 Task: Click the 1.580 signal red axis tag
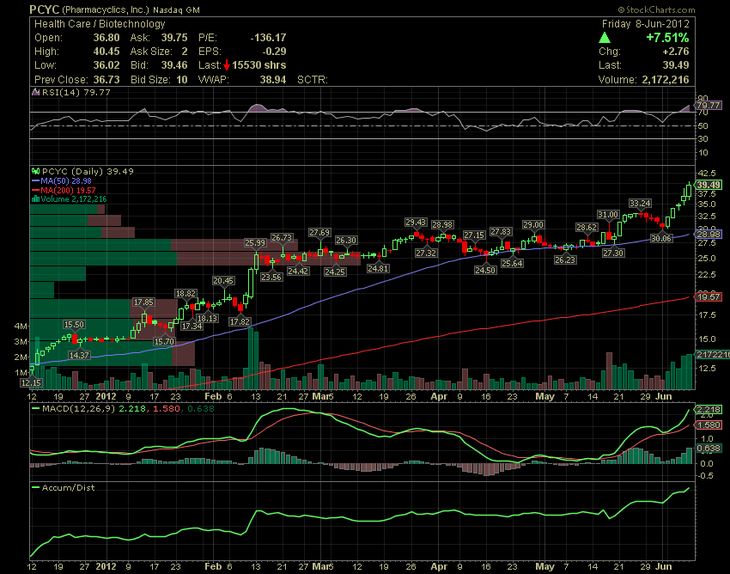pyautogui.click(x=709, y=425)
